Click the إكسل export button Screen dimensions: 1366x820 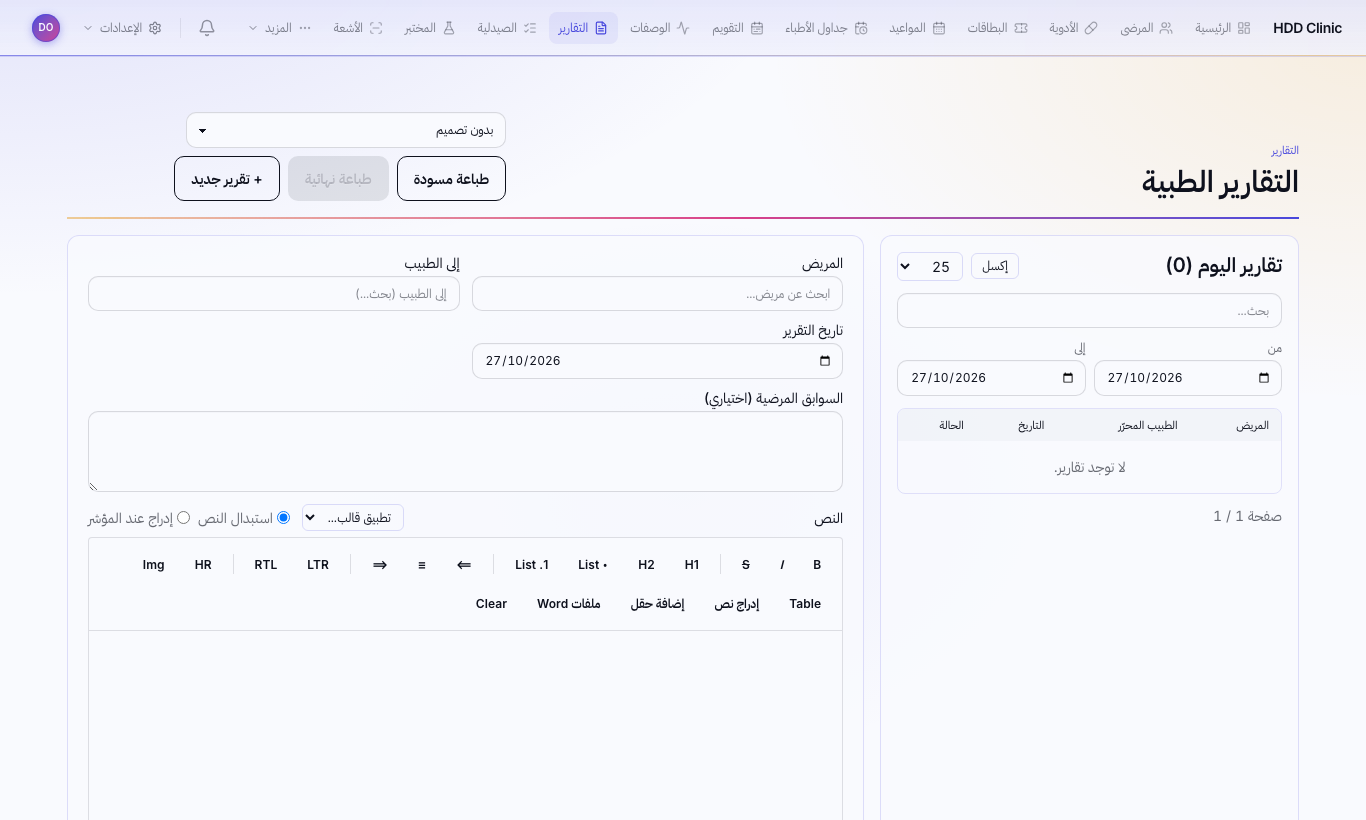995,266
